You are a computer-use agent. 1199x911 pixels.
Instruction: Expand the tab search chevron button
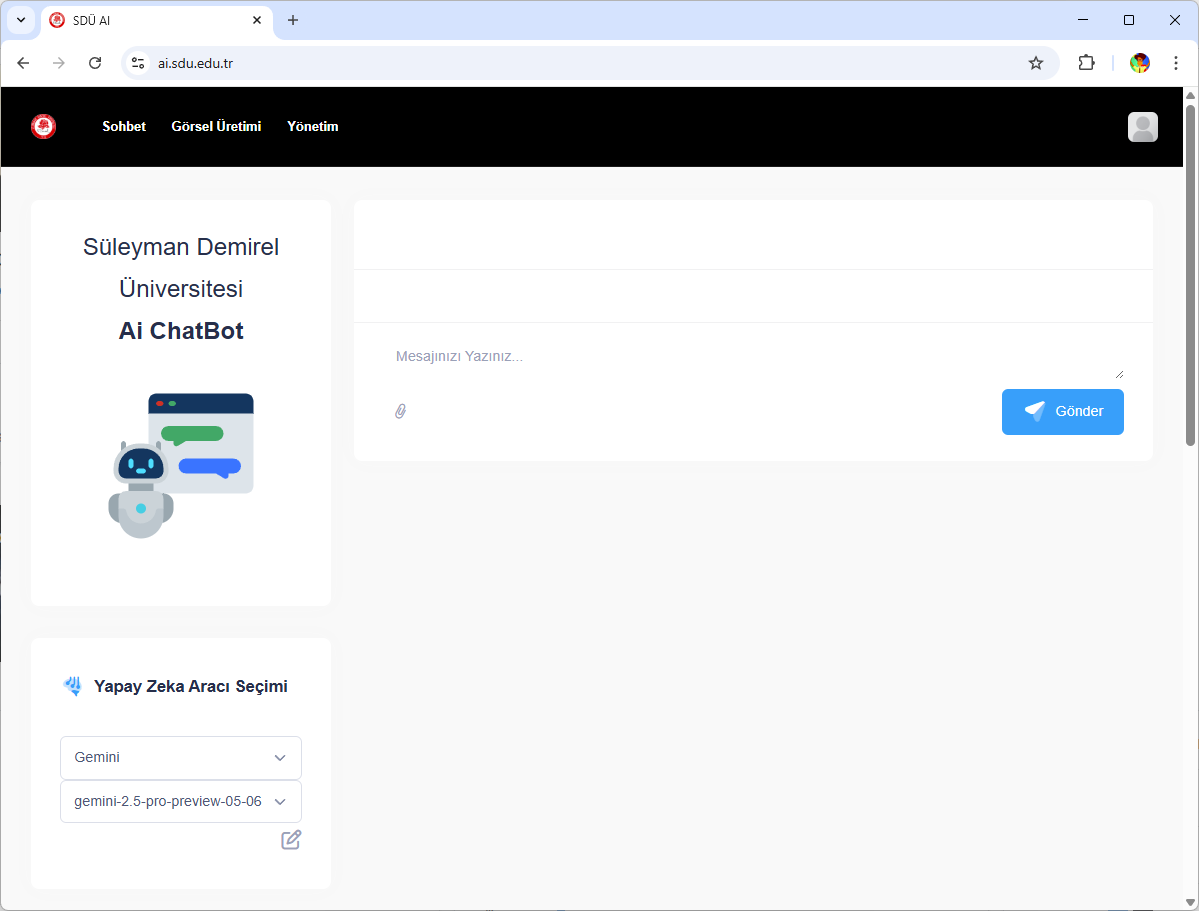pos(21,20)
